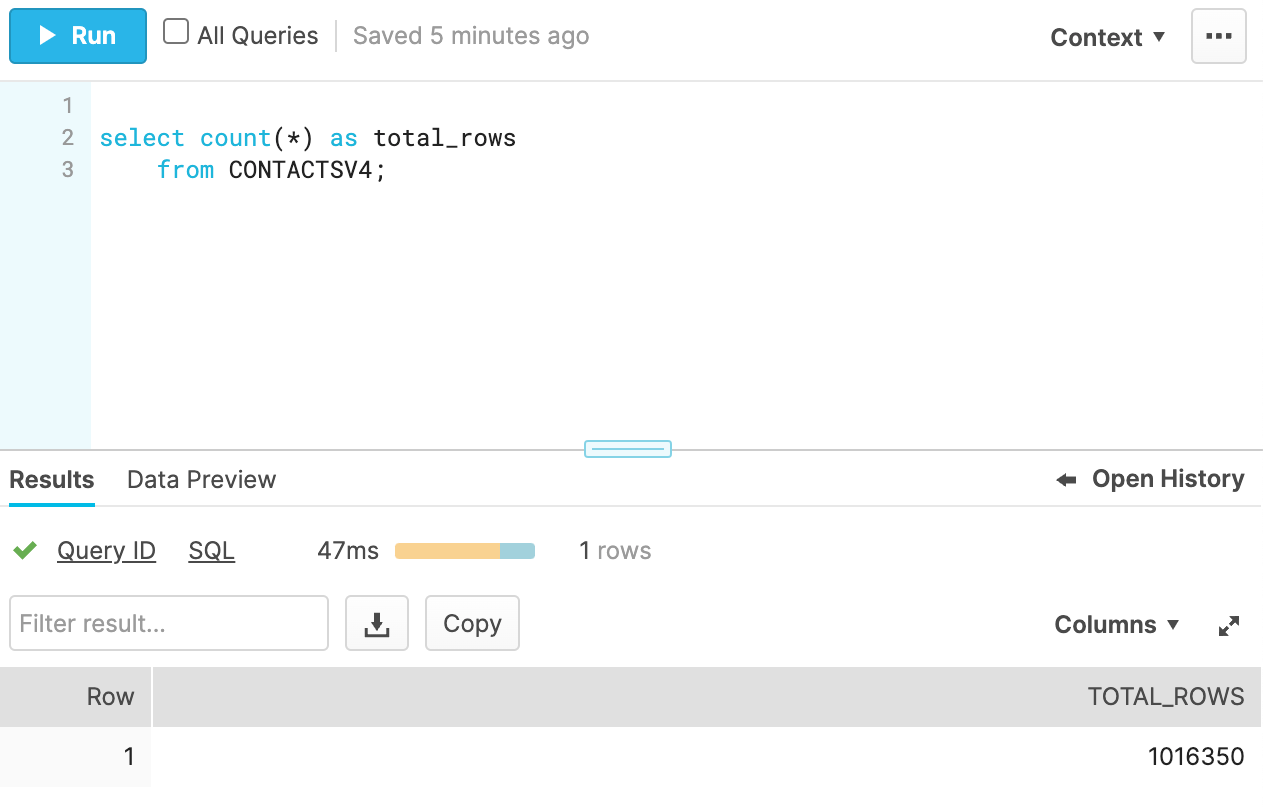The width and height of the screenshot is (1263, 807).
Task: Open the SQL link
Action: coord(211,551)
